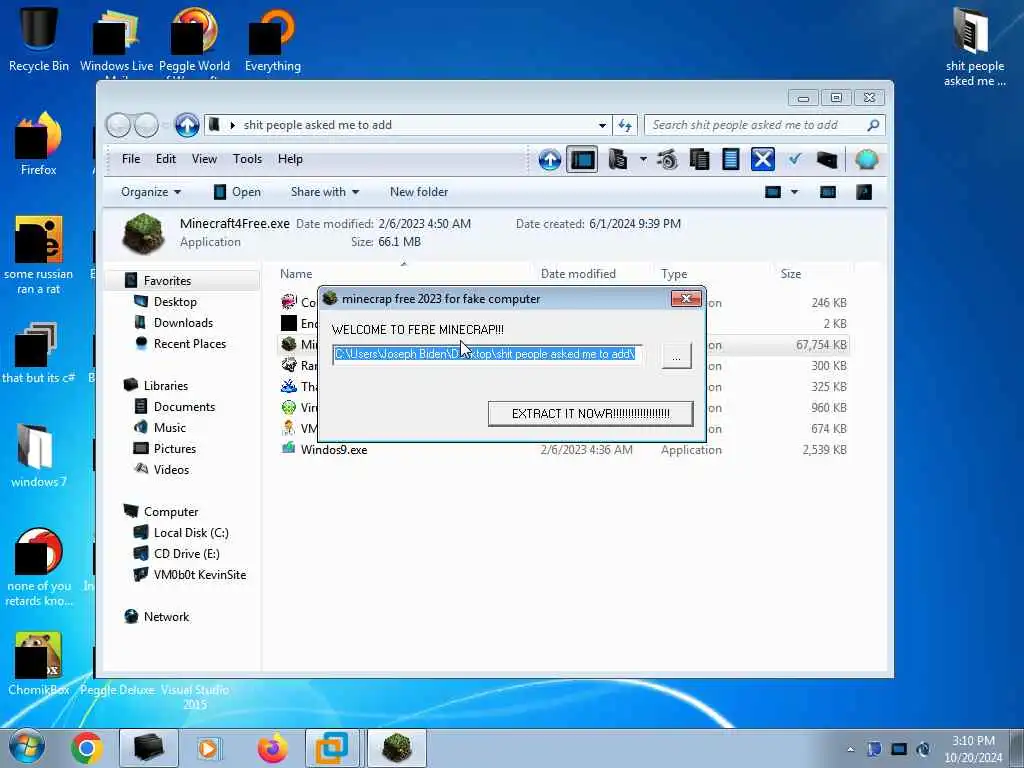The width and height of the screenshot is (1024, 768).
Task: Click the blue up-arrow icon in the menu toolbar
Action: coord(549,159)
